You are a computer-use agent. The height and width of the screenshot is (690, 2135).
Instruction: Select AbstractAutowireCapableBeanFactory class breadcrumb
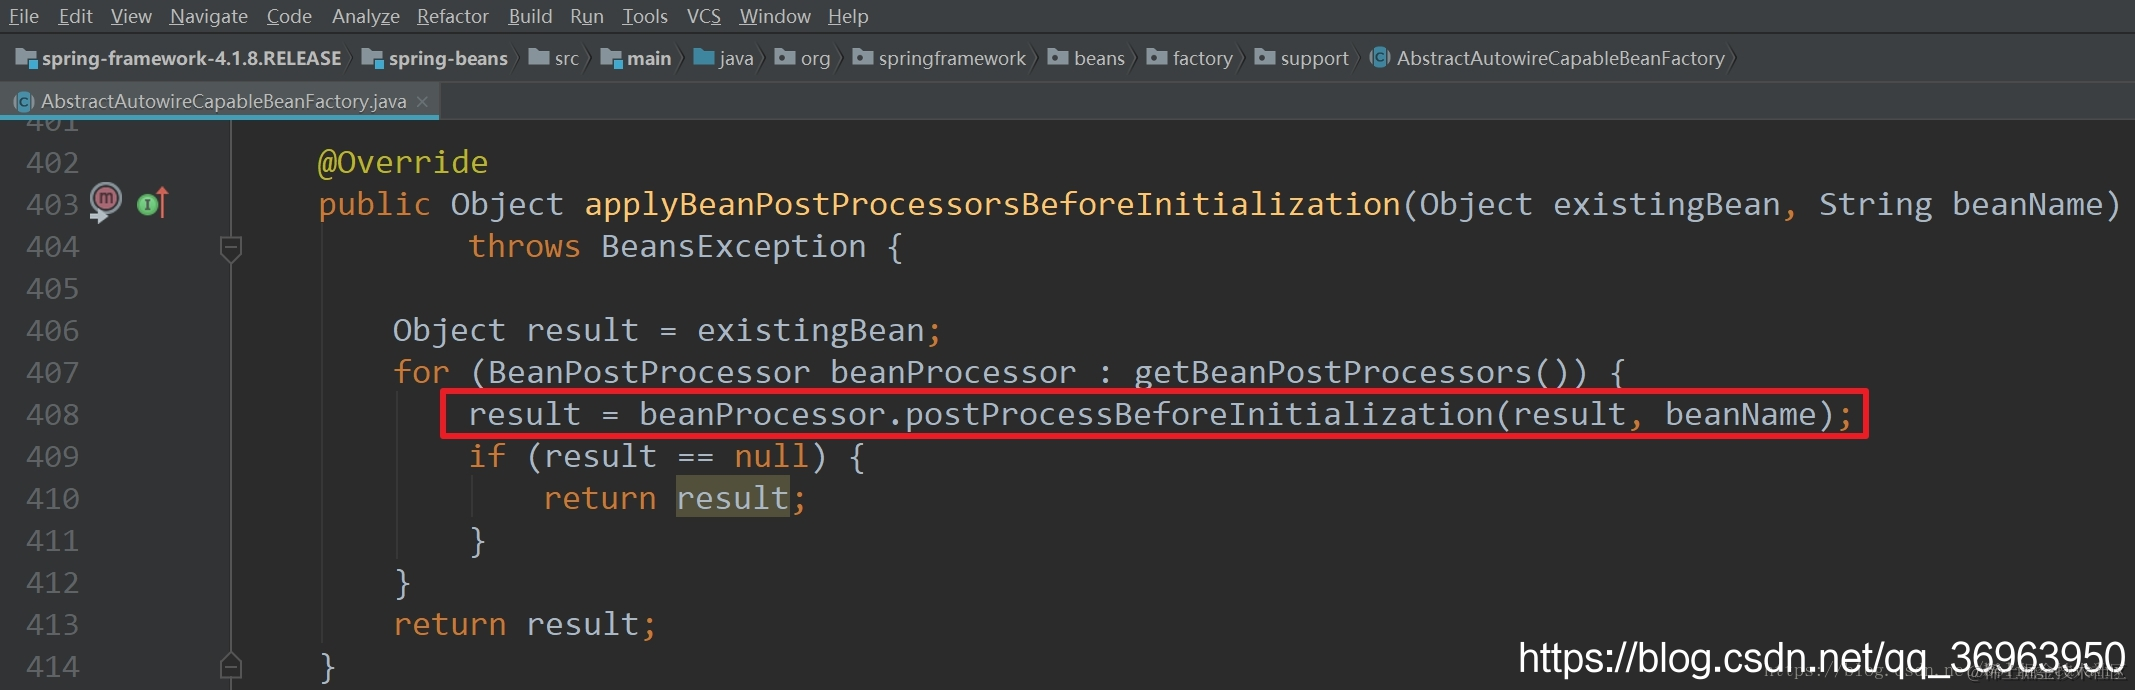(1548, 58)
